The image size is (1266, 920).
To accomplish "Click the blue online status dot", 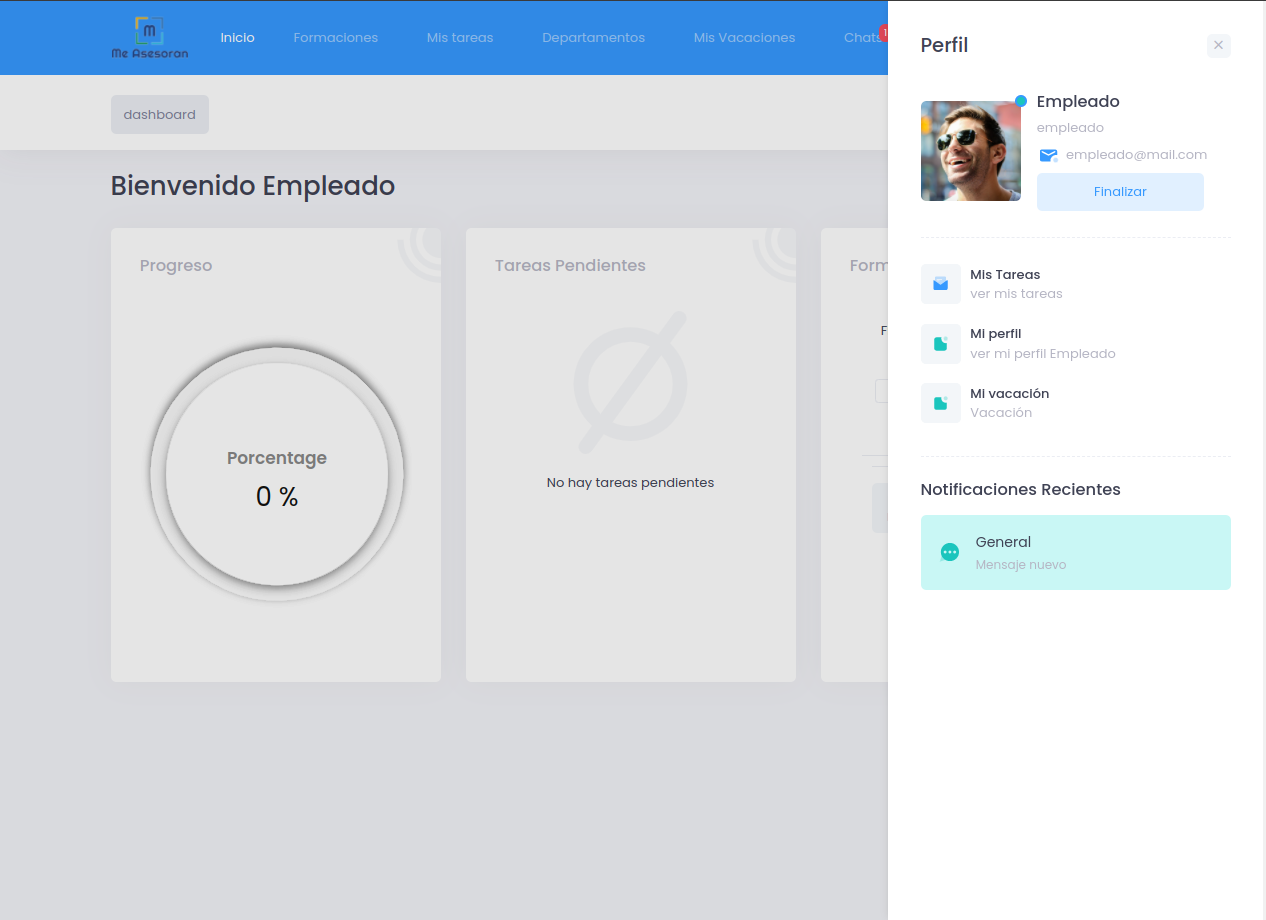I will point(1021,101).
